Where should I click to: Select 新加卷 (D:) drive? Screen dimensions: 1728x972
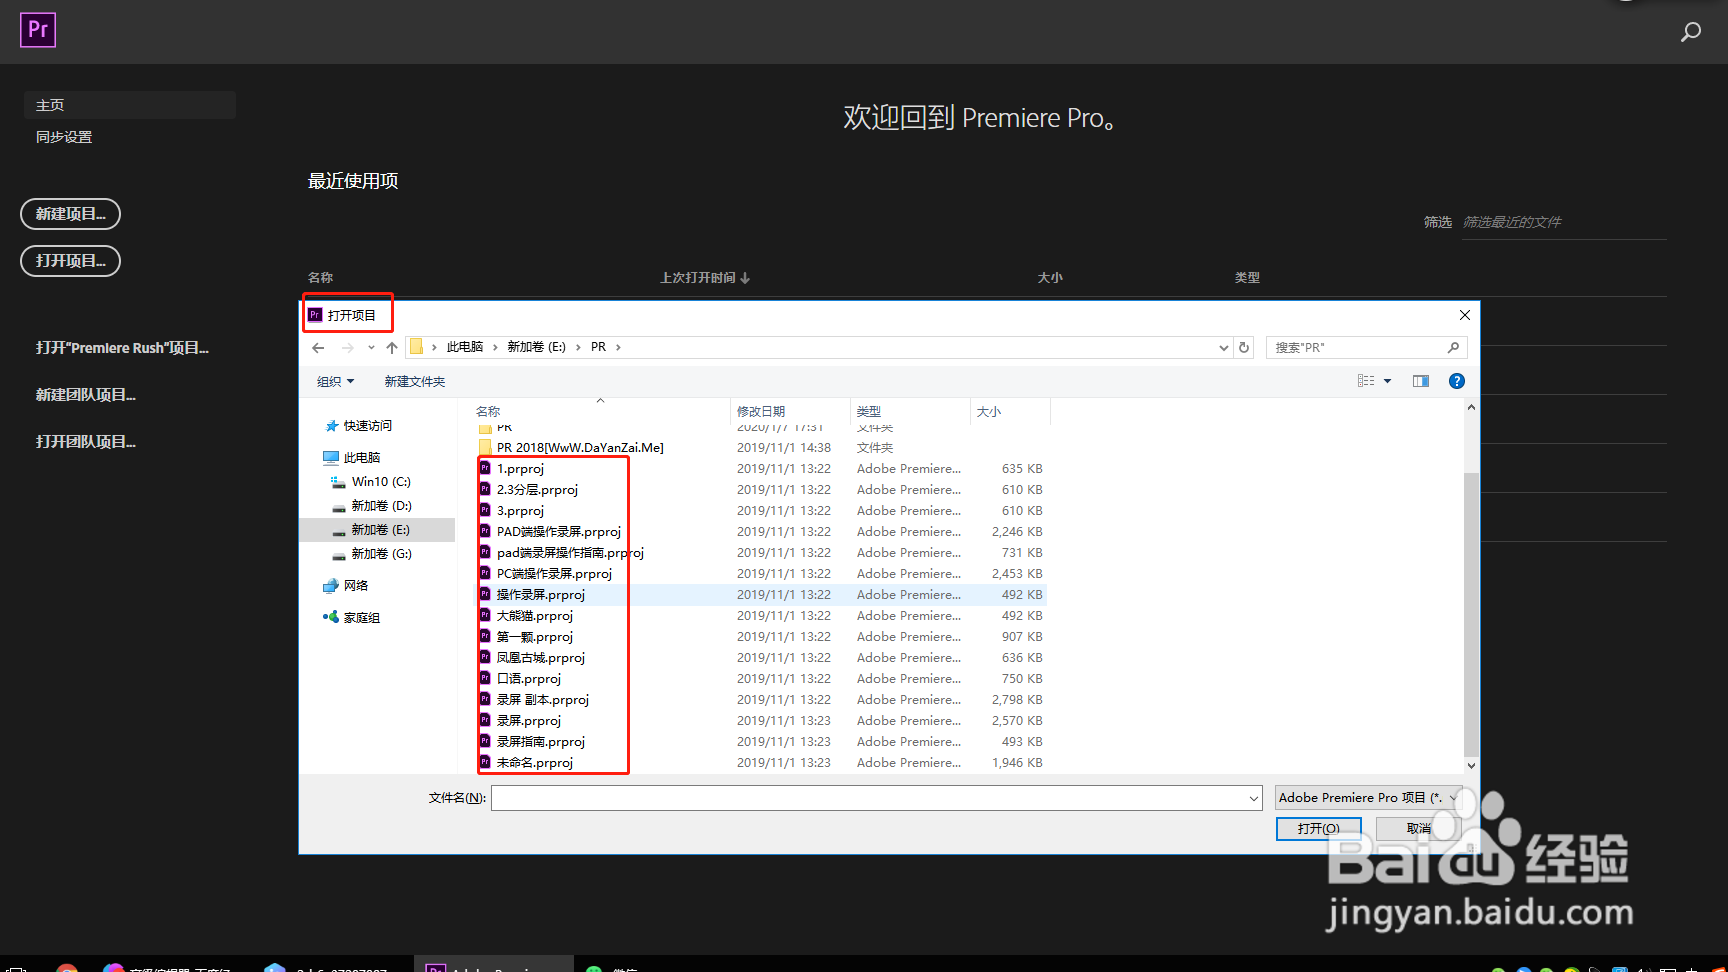tap(380, 506)
